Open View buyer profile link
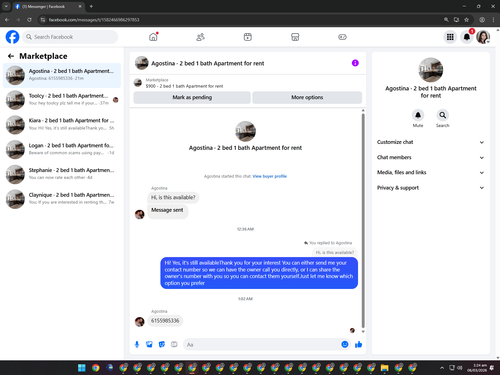This screenshot has width=500, height=375. click(269, 176)
